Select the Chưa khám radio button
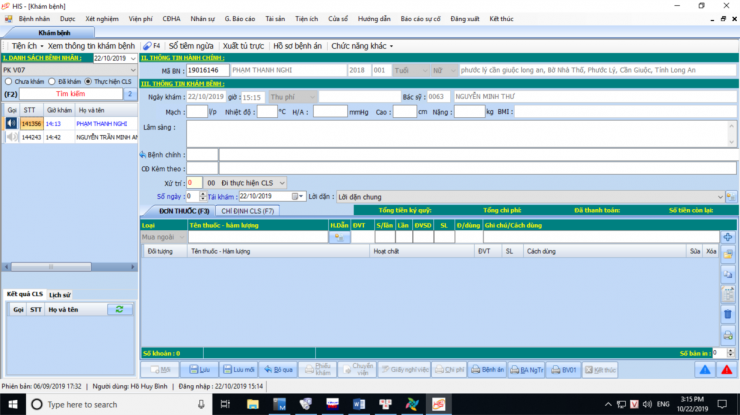 tap(7, 81)
